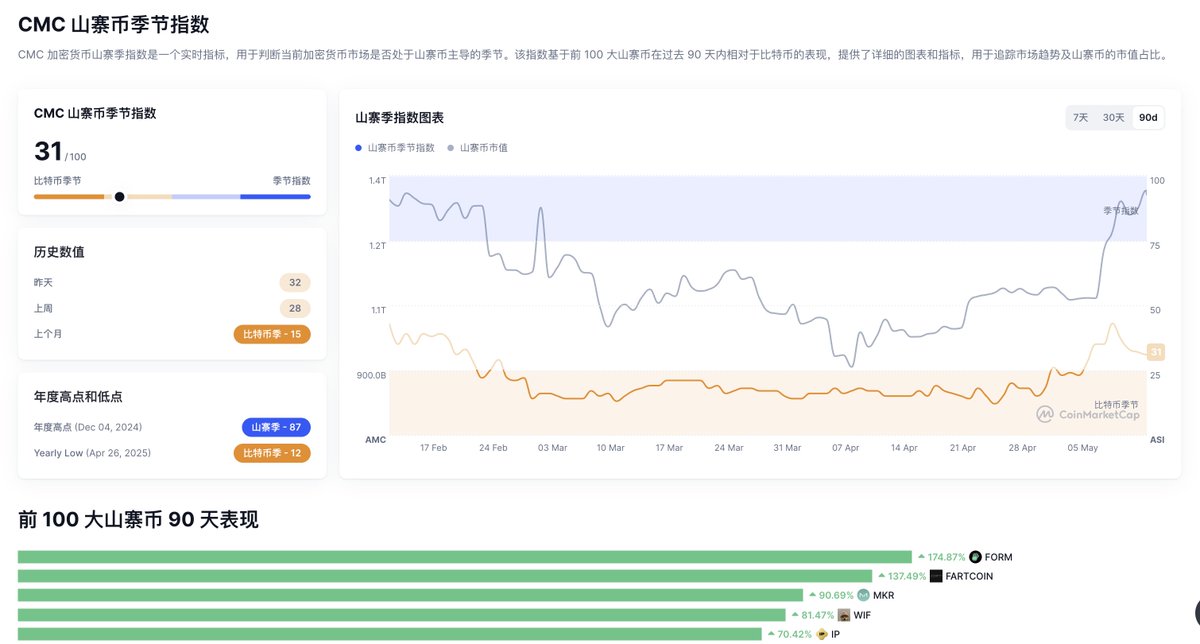1200x644 pixels.
Task: Click the 比特币季 - 12 yearly low badge
Action: [272, 453]
